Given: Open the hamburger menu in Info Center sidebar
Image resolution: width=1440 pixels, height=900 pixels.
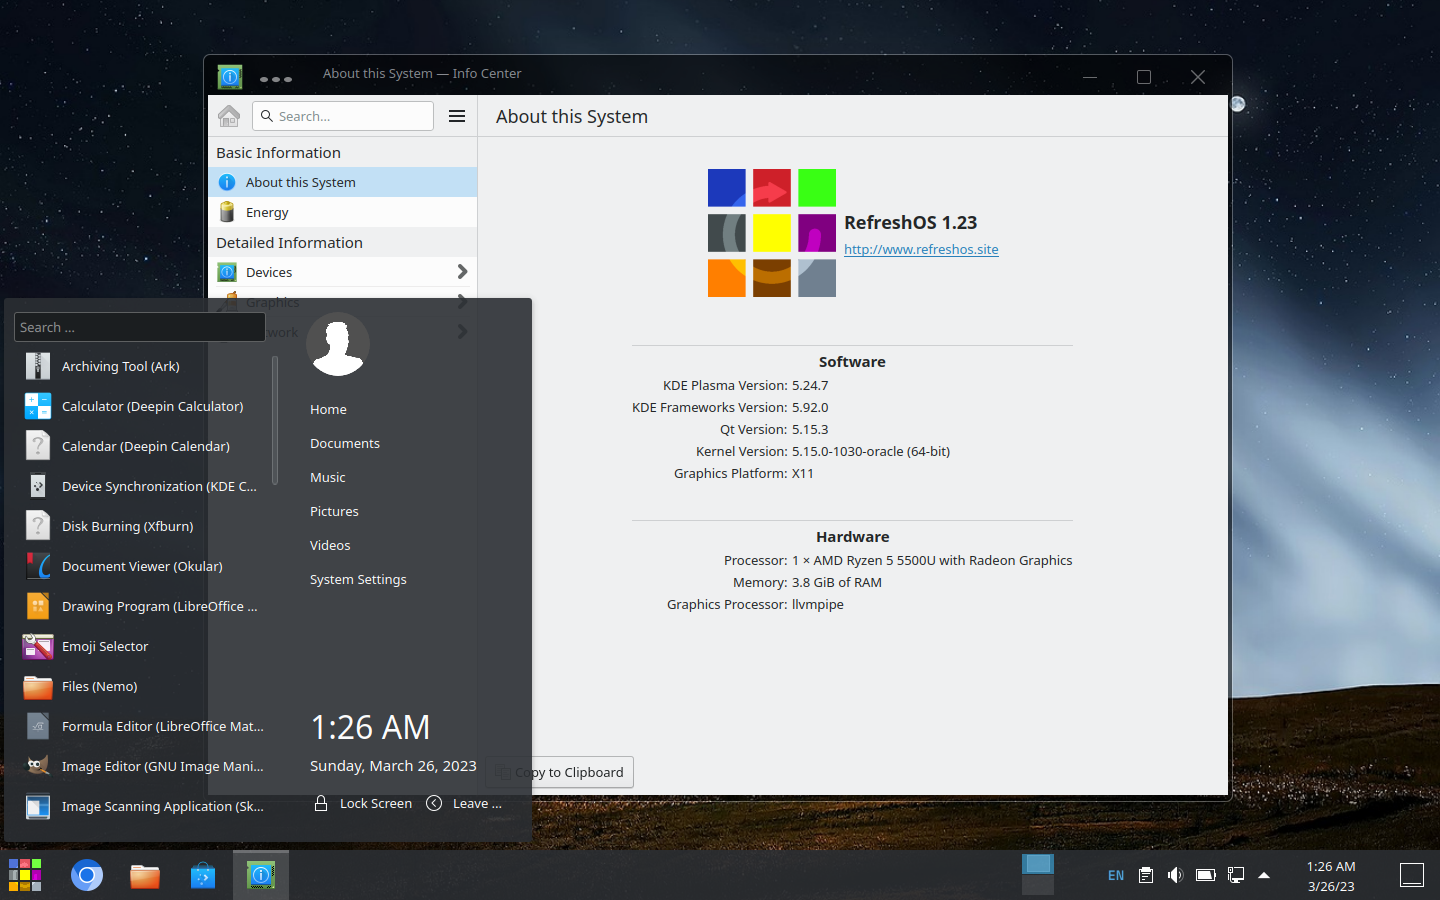Looking at the screenshot, I should [457, 116].
